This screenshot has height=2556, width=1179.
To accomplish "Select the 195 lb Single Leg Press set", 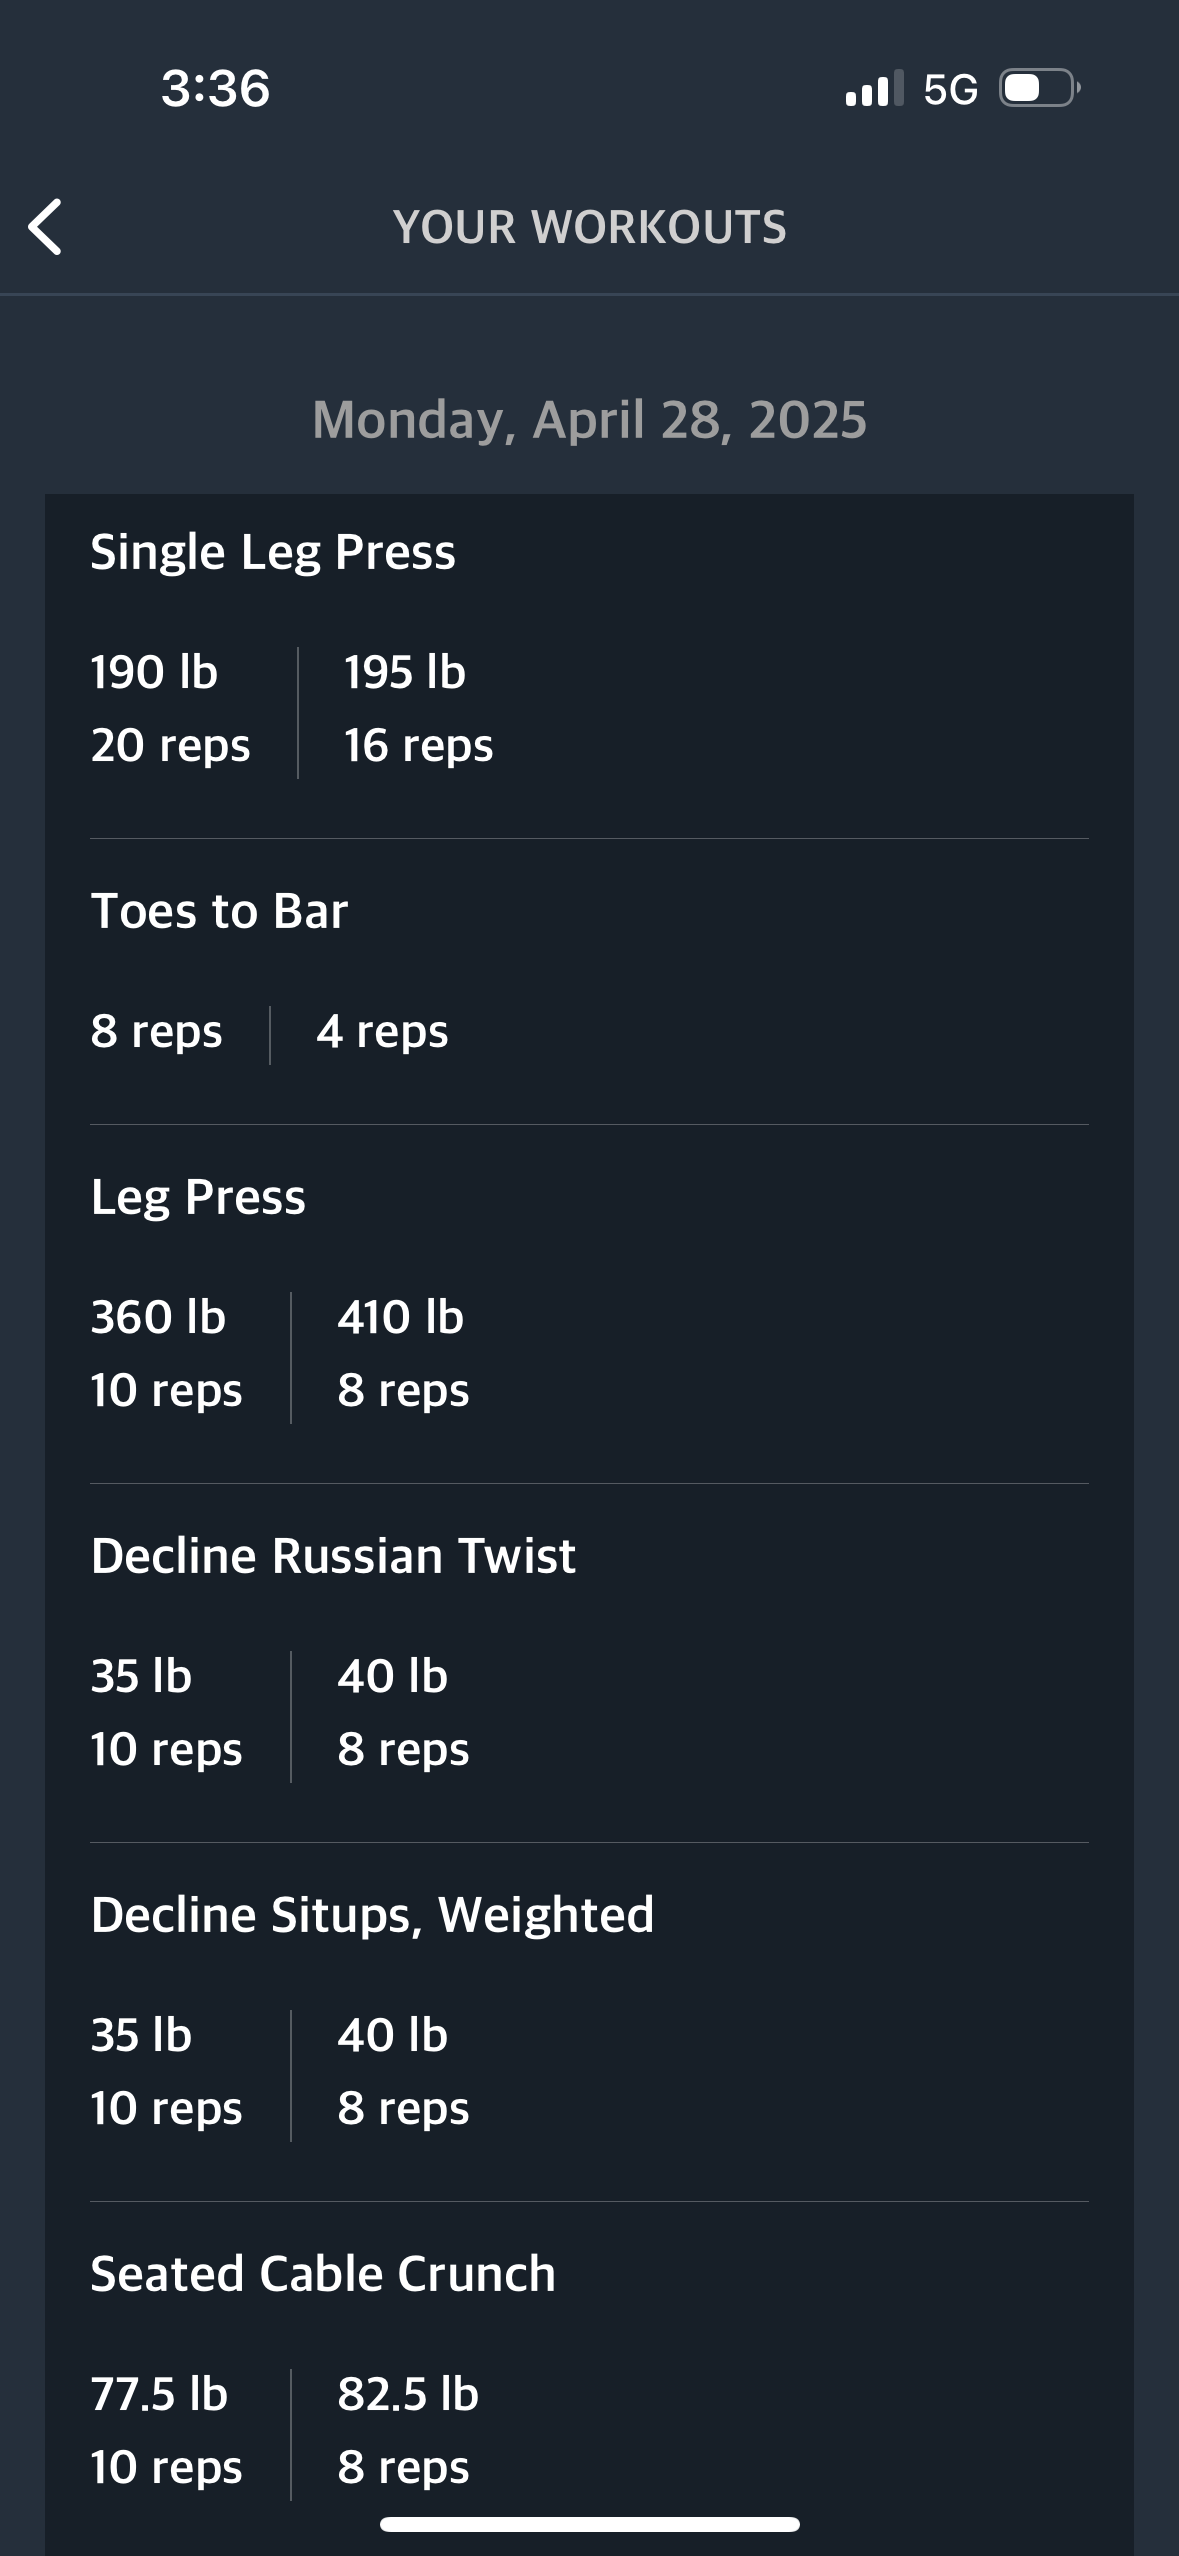I will (x=419, y=709).
